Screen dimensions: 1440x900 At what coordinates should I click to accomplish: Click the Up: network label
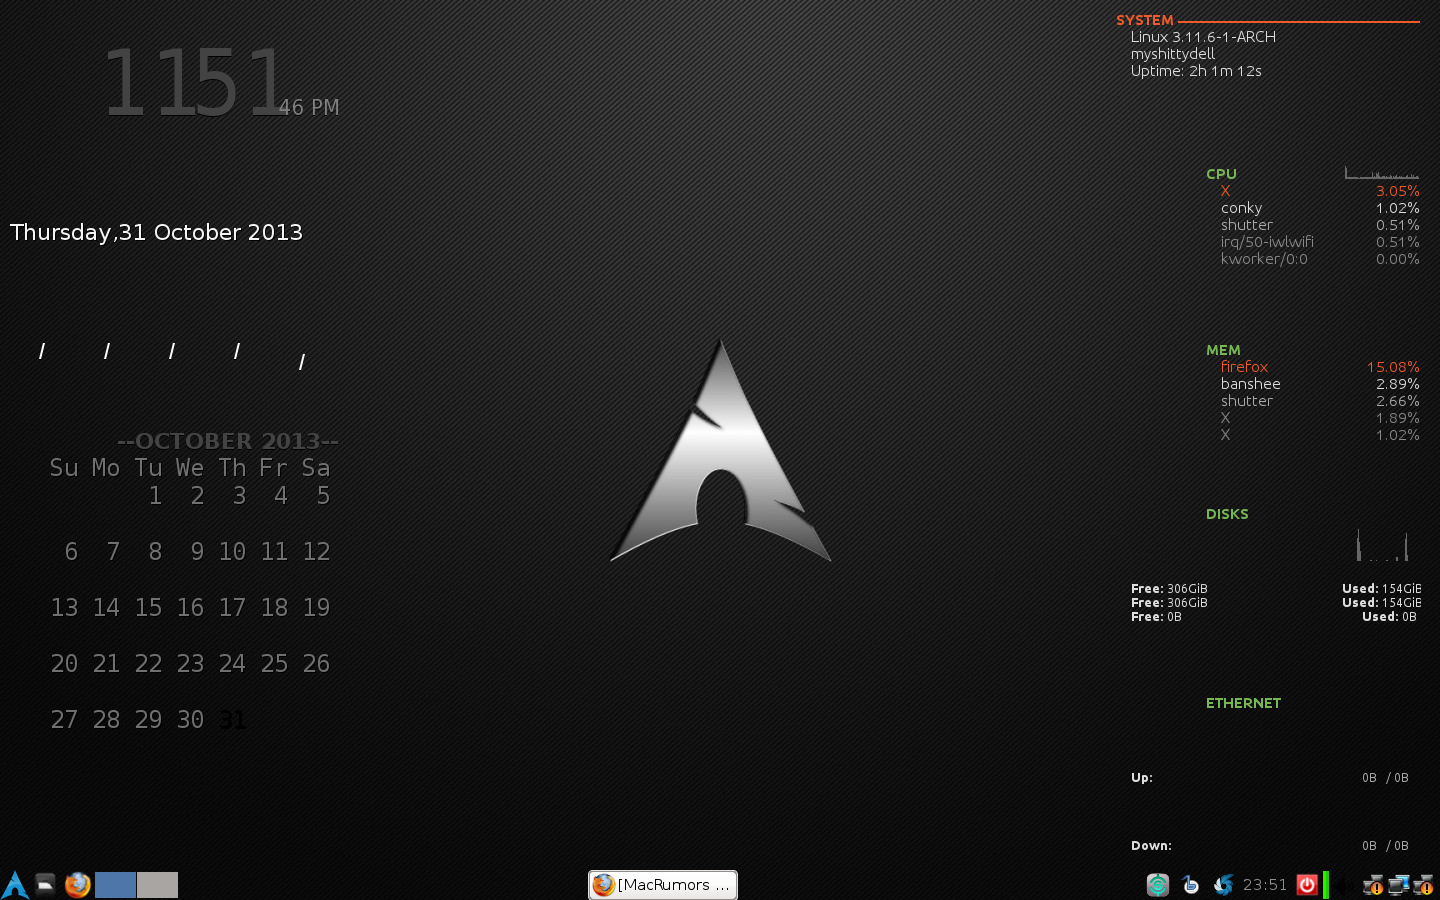click(x=1142, y=778)
